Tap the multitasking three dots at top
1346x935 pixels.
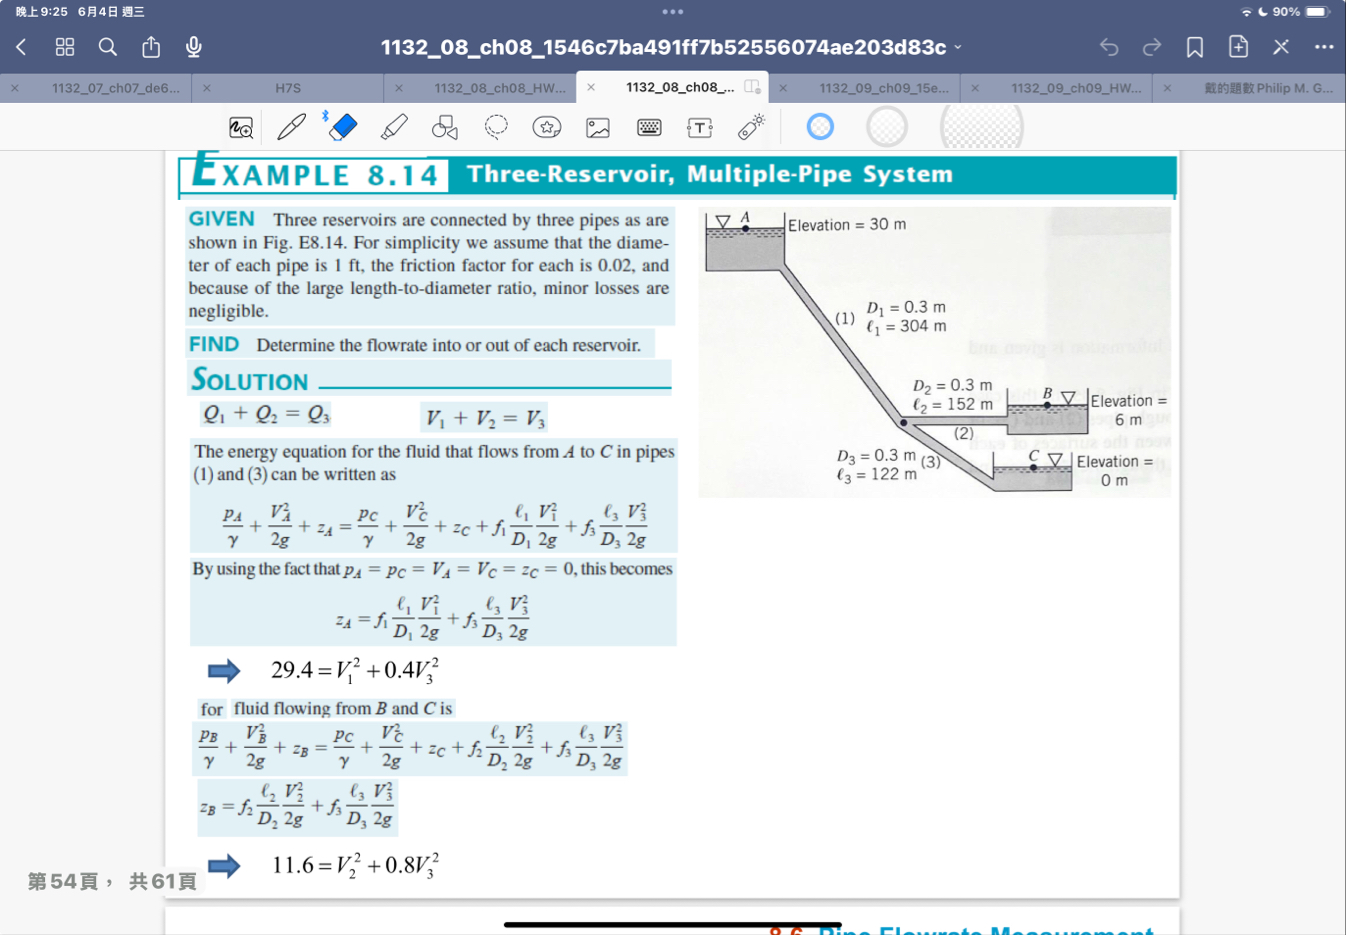(x=673, y=12)
